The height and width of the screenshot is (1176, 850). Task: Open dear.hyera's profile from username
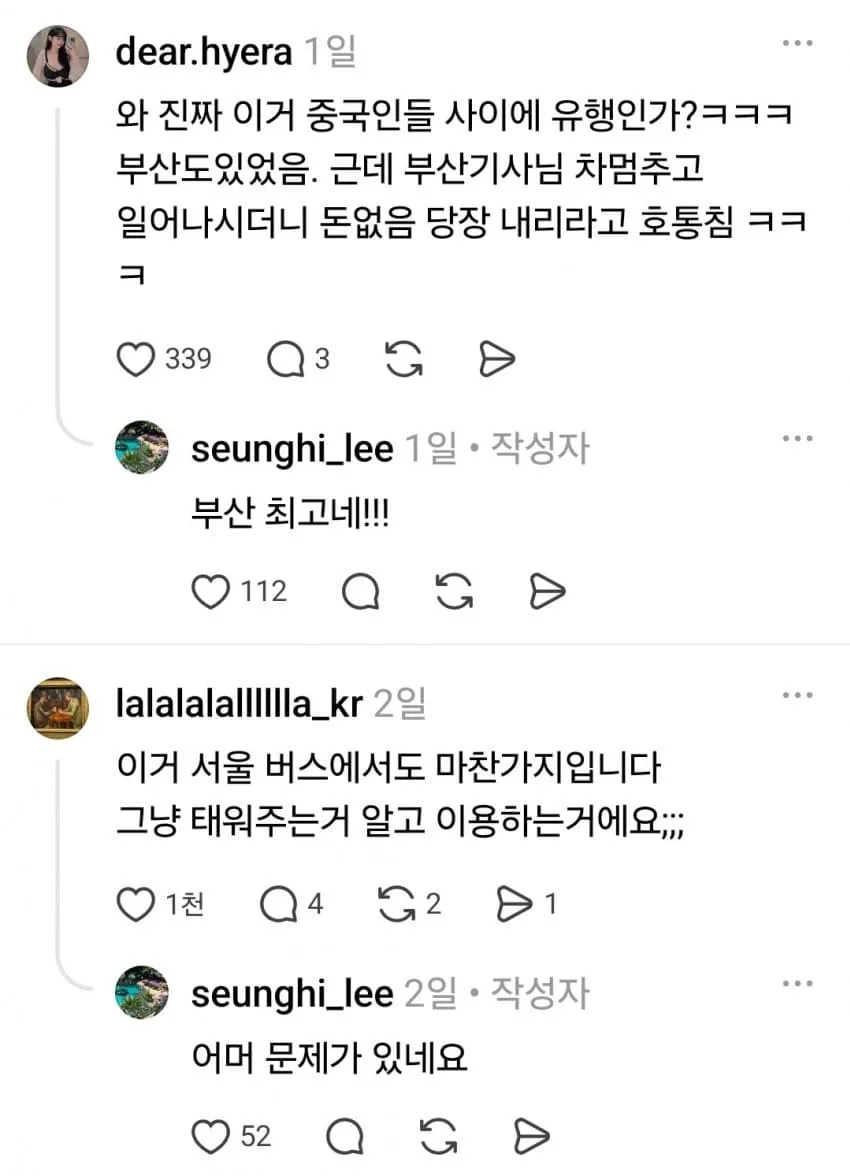coord(204,52)
